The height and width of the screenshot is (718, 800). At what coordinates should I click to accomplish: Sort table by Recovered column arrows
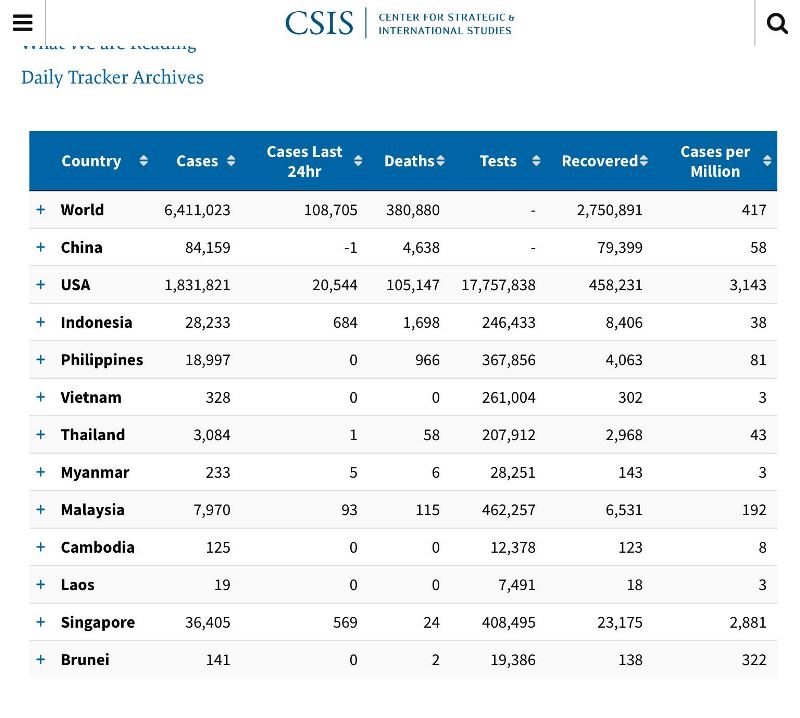coord(644,161)
